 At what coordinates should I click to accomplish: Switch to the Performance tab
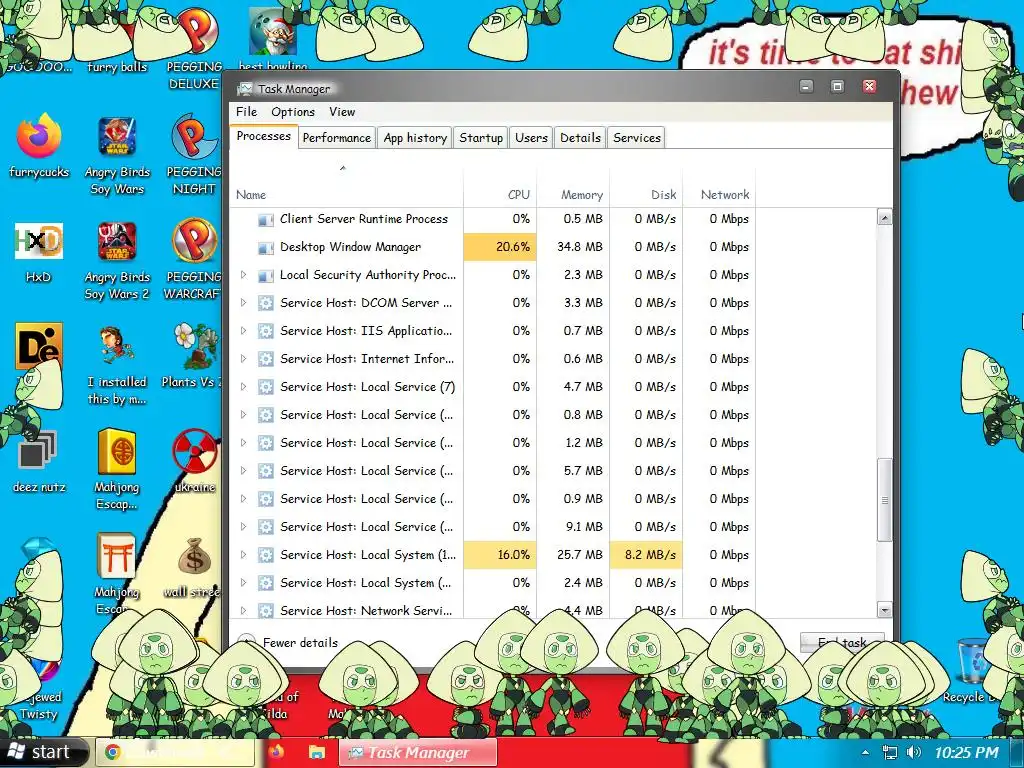[x=337, y=138]
